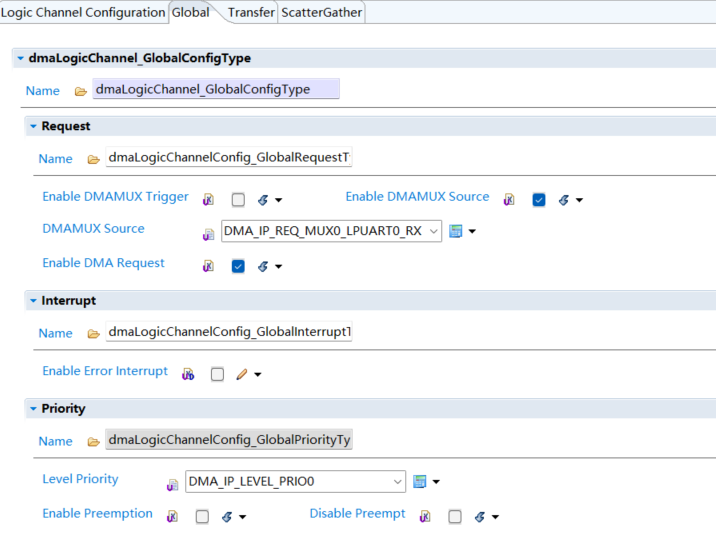Image resolution: width=716 pixels, height=559 pixels.
Task: Open the DMAMUX Source combo box
Action: pos(433,231)
